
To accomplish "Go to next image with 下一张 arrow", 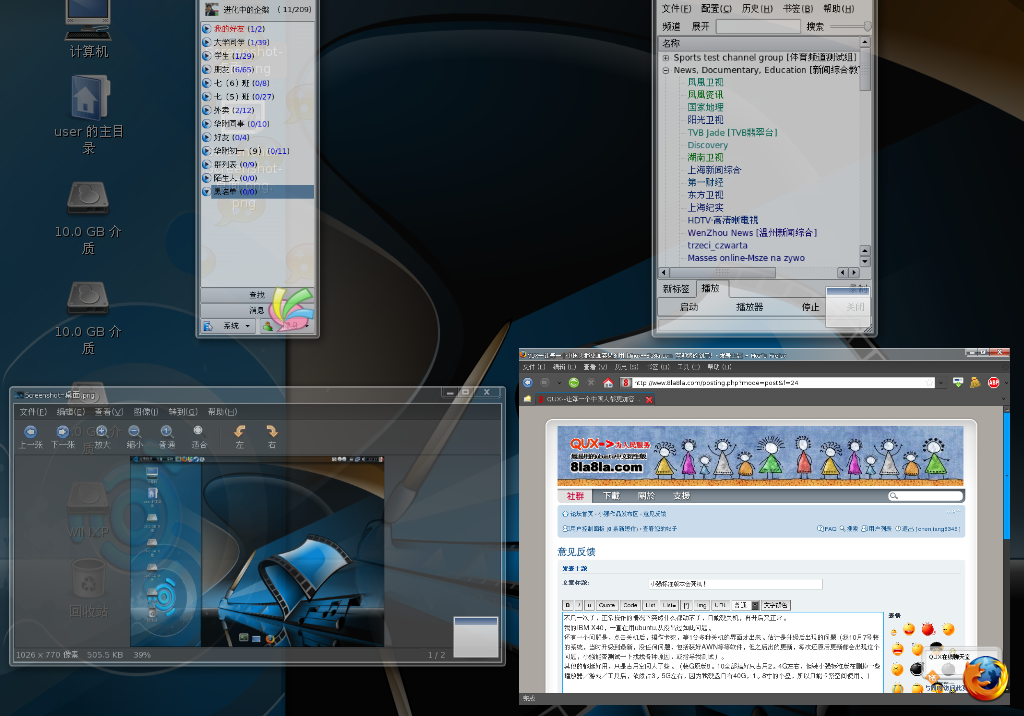I will (63, 432).
